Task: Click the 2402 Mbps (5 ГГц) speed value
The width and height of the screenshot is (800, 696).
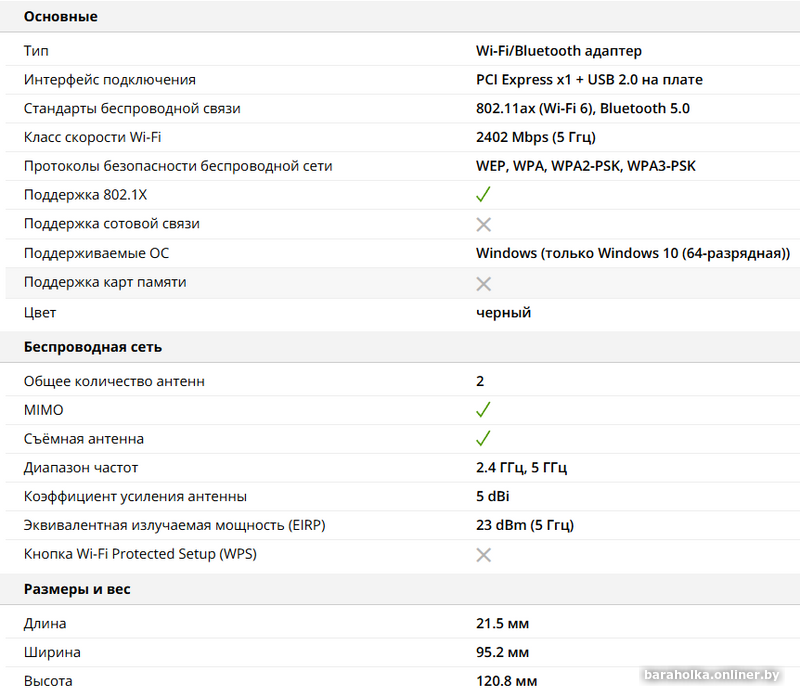Action: tap(536, 137)
